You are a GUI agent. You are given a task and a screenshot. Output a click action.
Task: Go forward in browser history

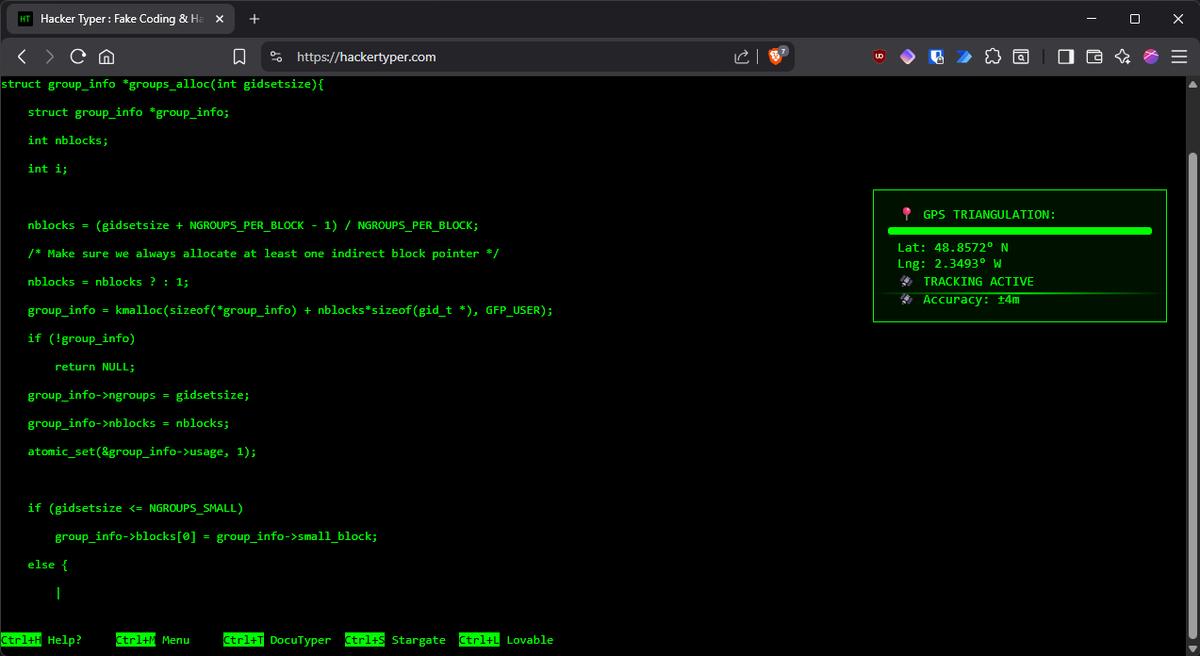tap(50, 57)
